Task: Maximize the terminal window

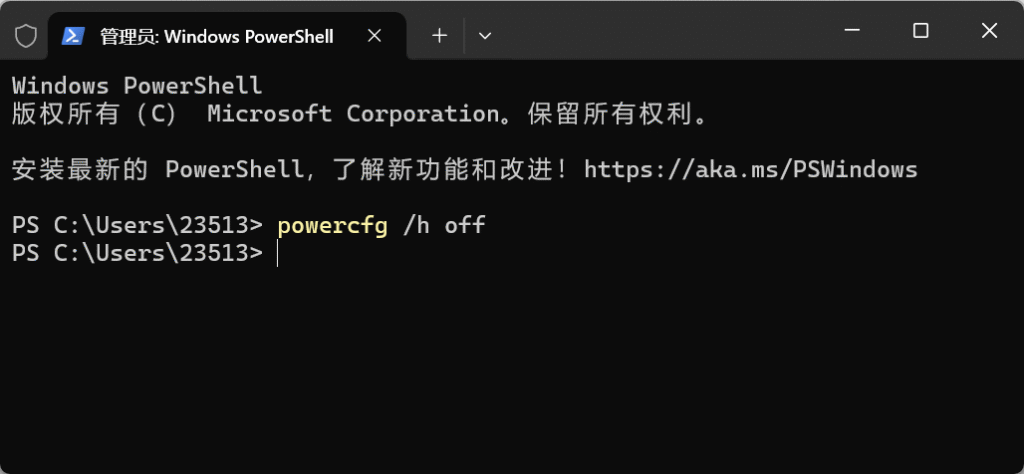Action: coord(921,31)
